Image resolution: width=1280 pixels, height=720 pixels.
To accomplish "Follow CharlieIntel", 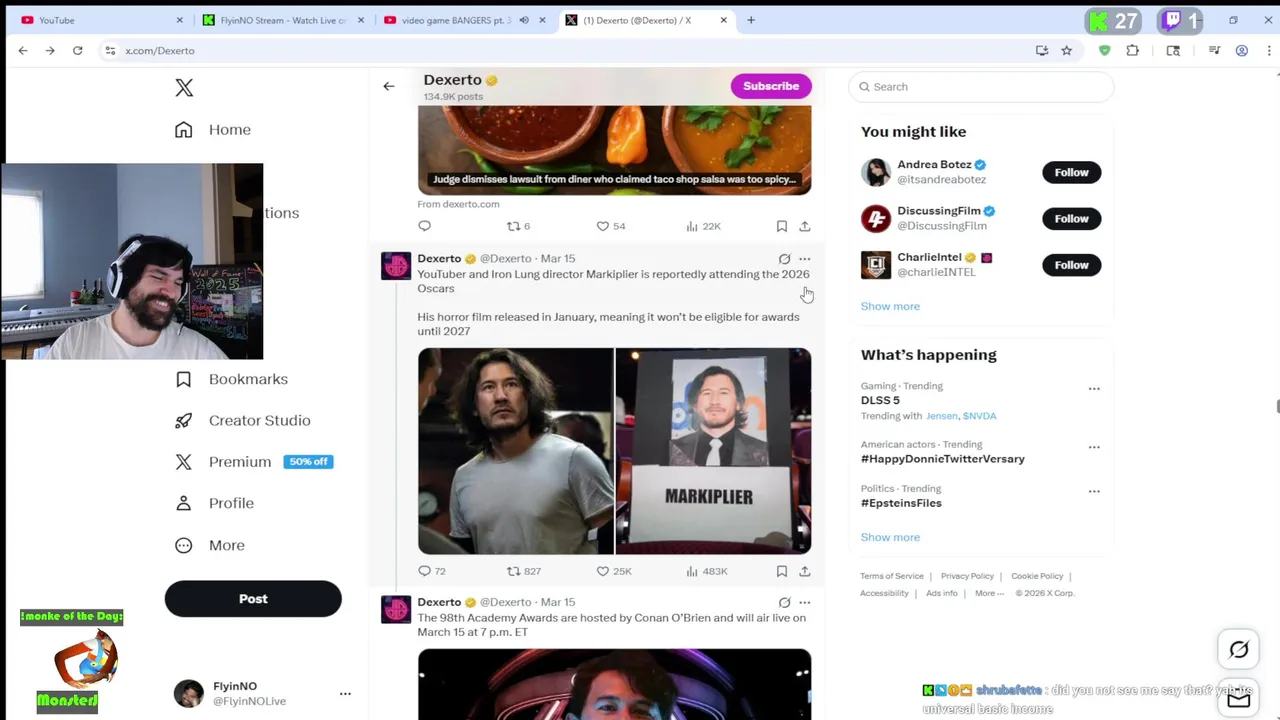I will coord(1071,265).
